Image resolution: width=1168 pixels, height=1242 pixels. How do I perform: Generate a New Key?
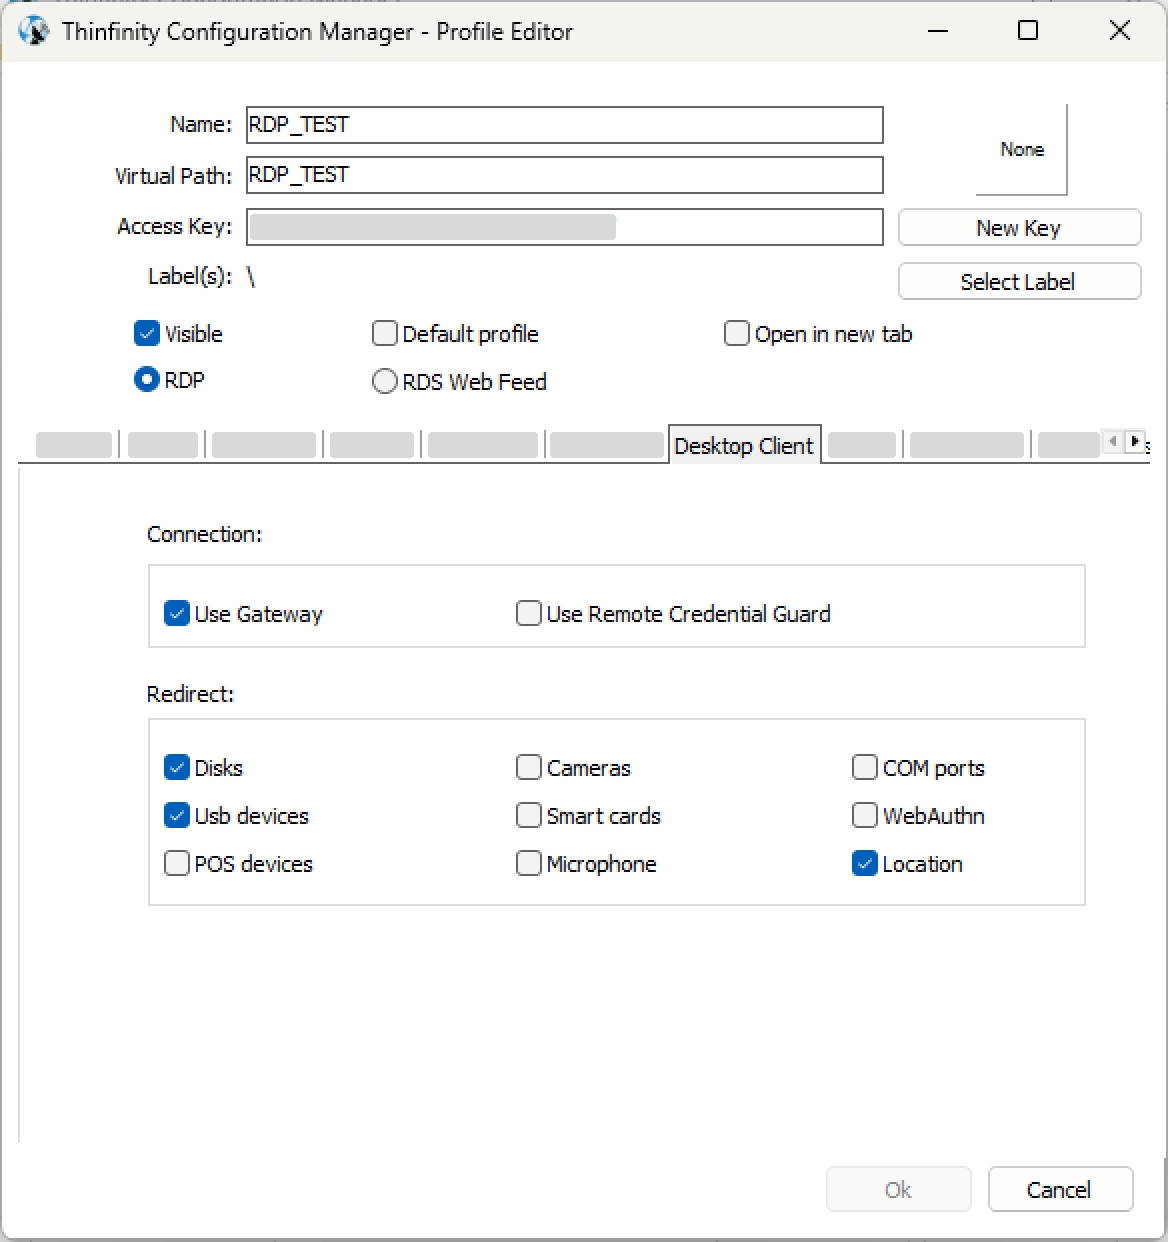tap(1018, 228)
